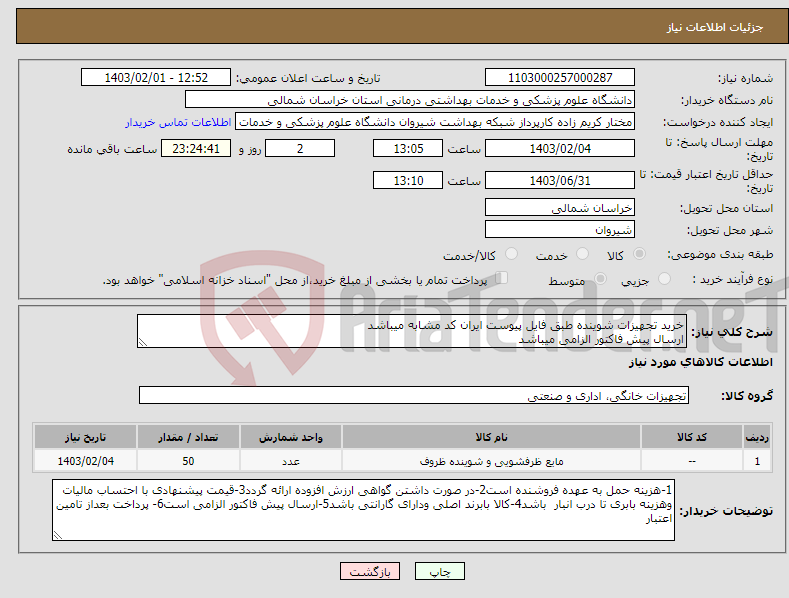The width and height of the screenshot is (789, 598).
Task: Click the جزئیات اطلاعات نیاز header title
Action: pos(715,27)
